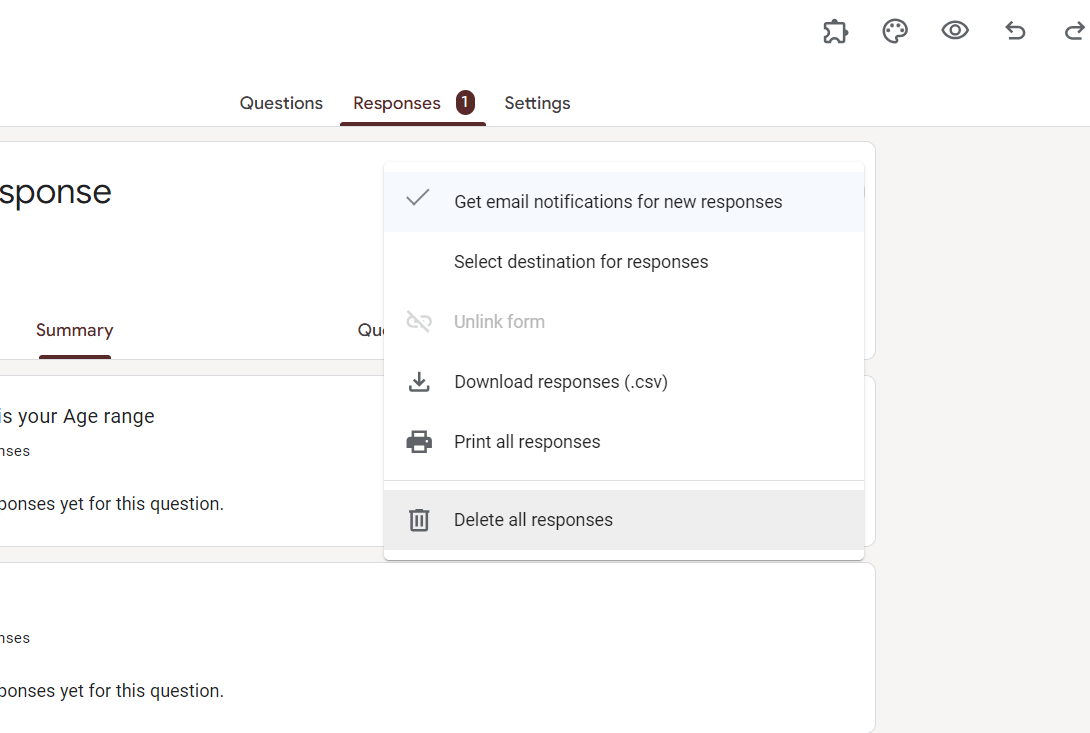Click the redo arrow icon
Screen dimensions: 1090x733
pos(1074,31)
